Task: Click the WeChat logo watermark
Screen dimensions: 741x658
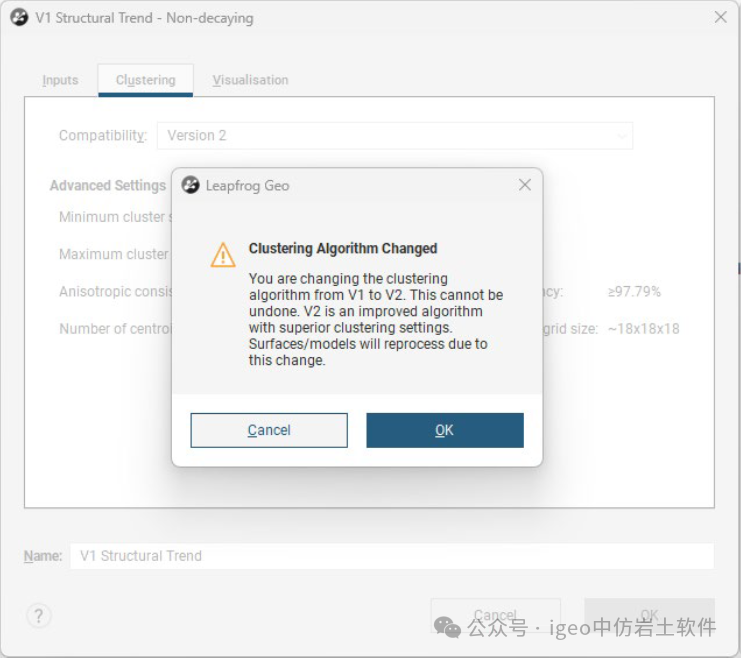Action: click(x=447, y=627)
